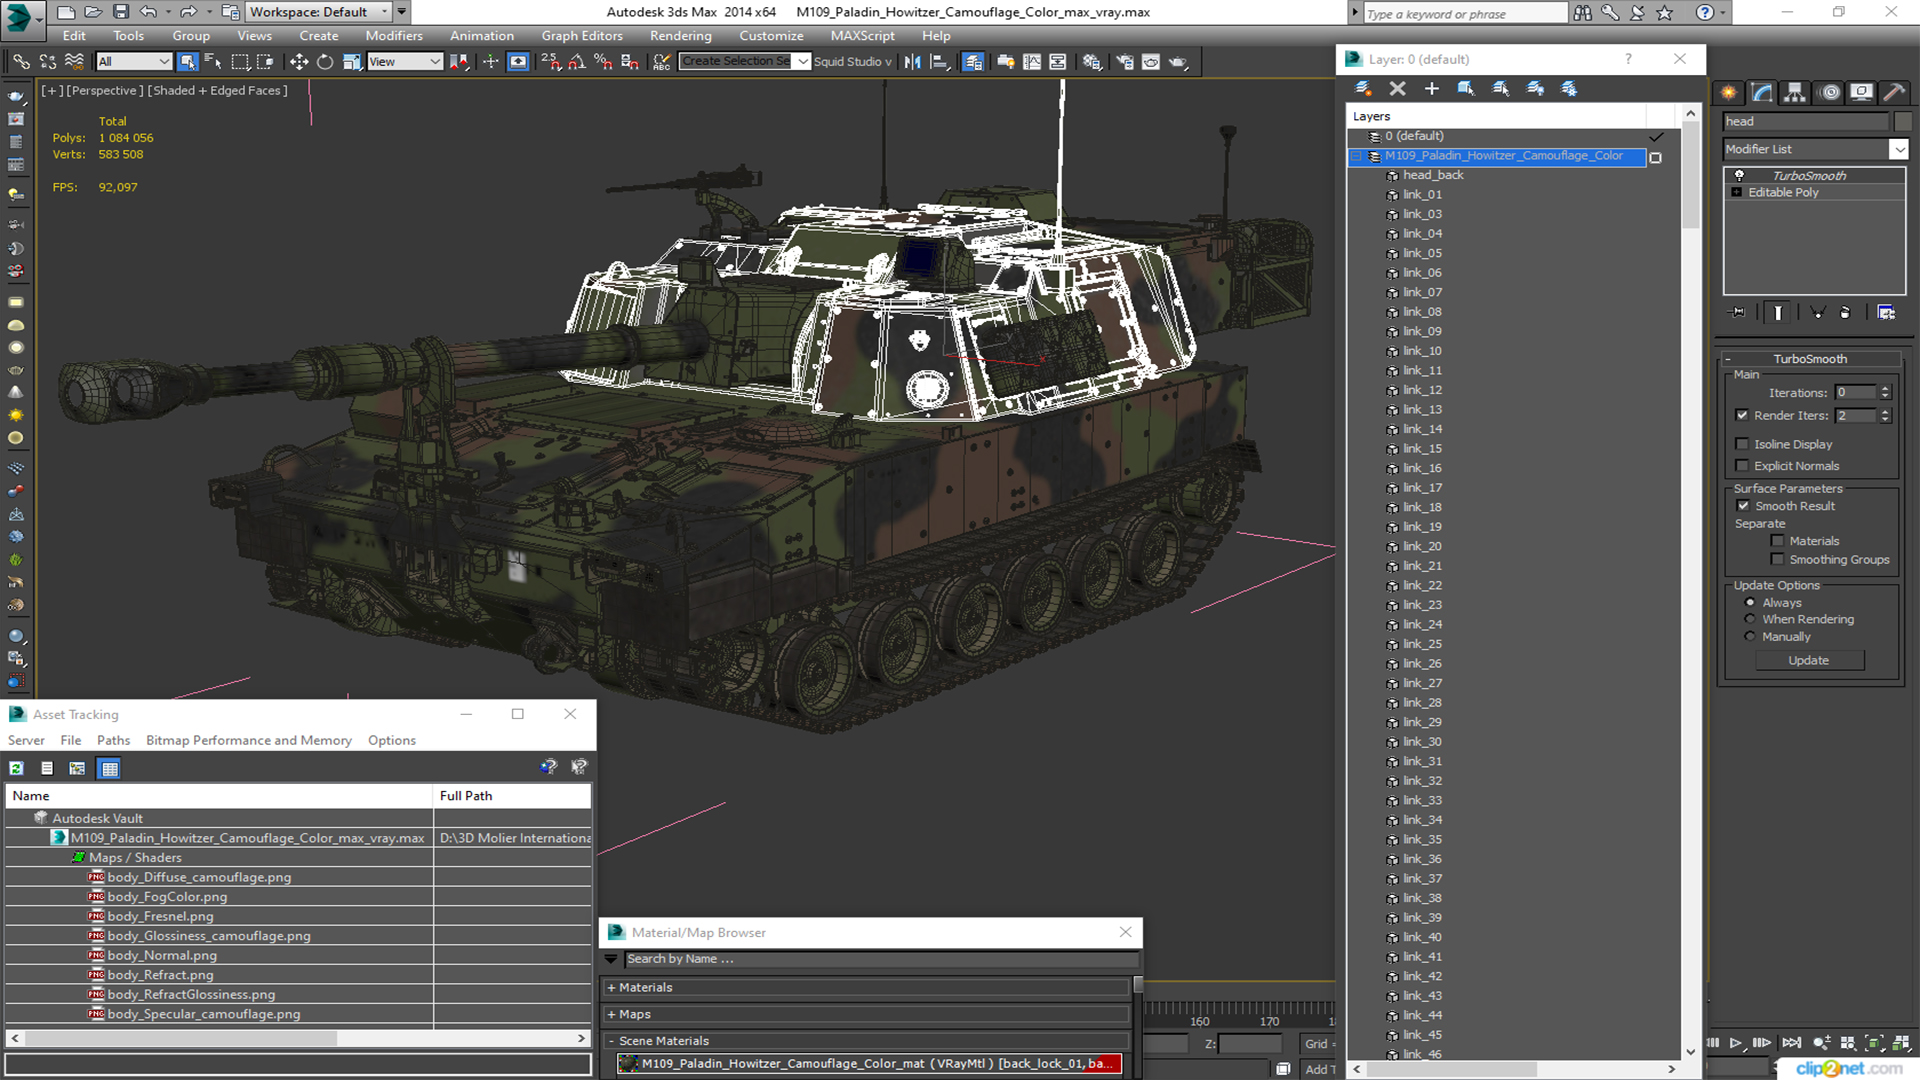The image size is (1920, 1080).
Task: Open the Display command panel tab
Action: click(1861, 93)
